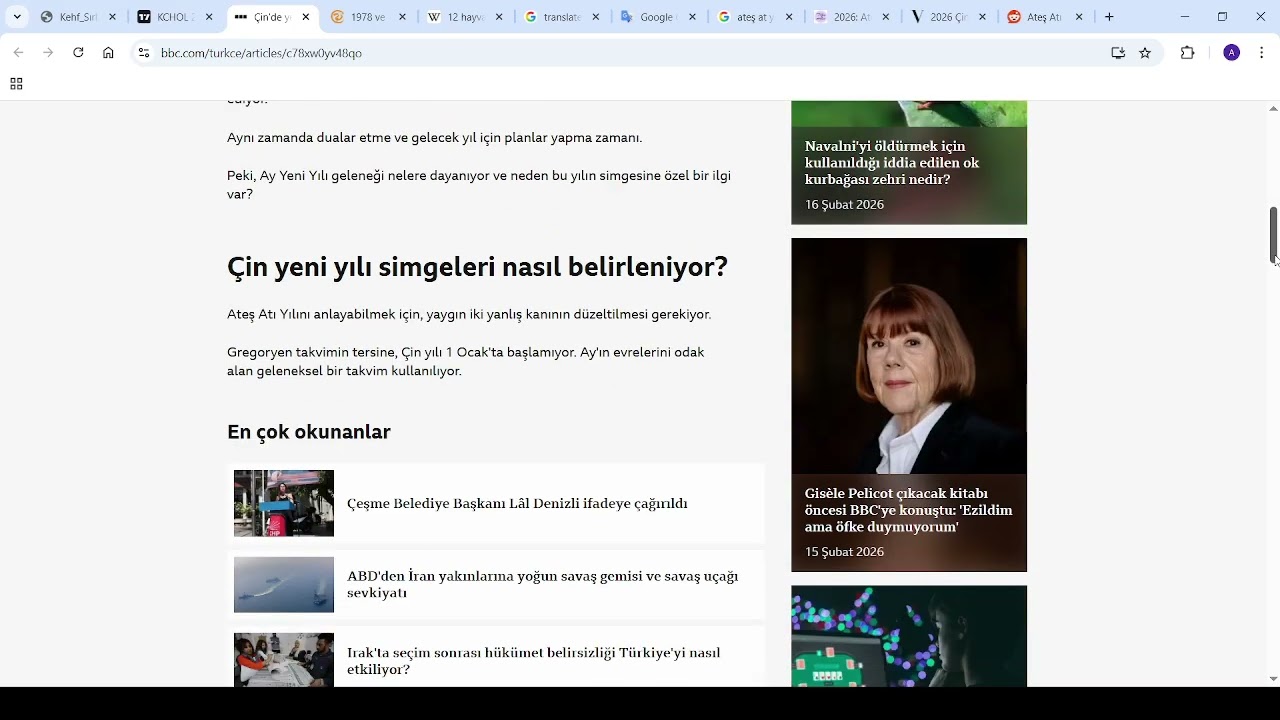
Task: Bookmark this page with star icon
Action: point(1145,53)
